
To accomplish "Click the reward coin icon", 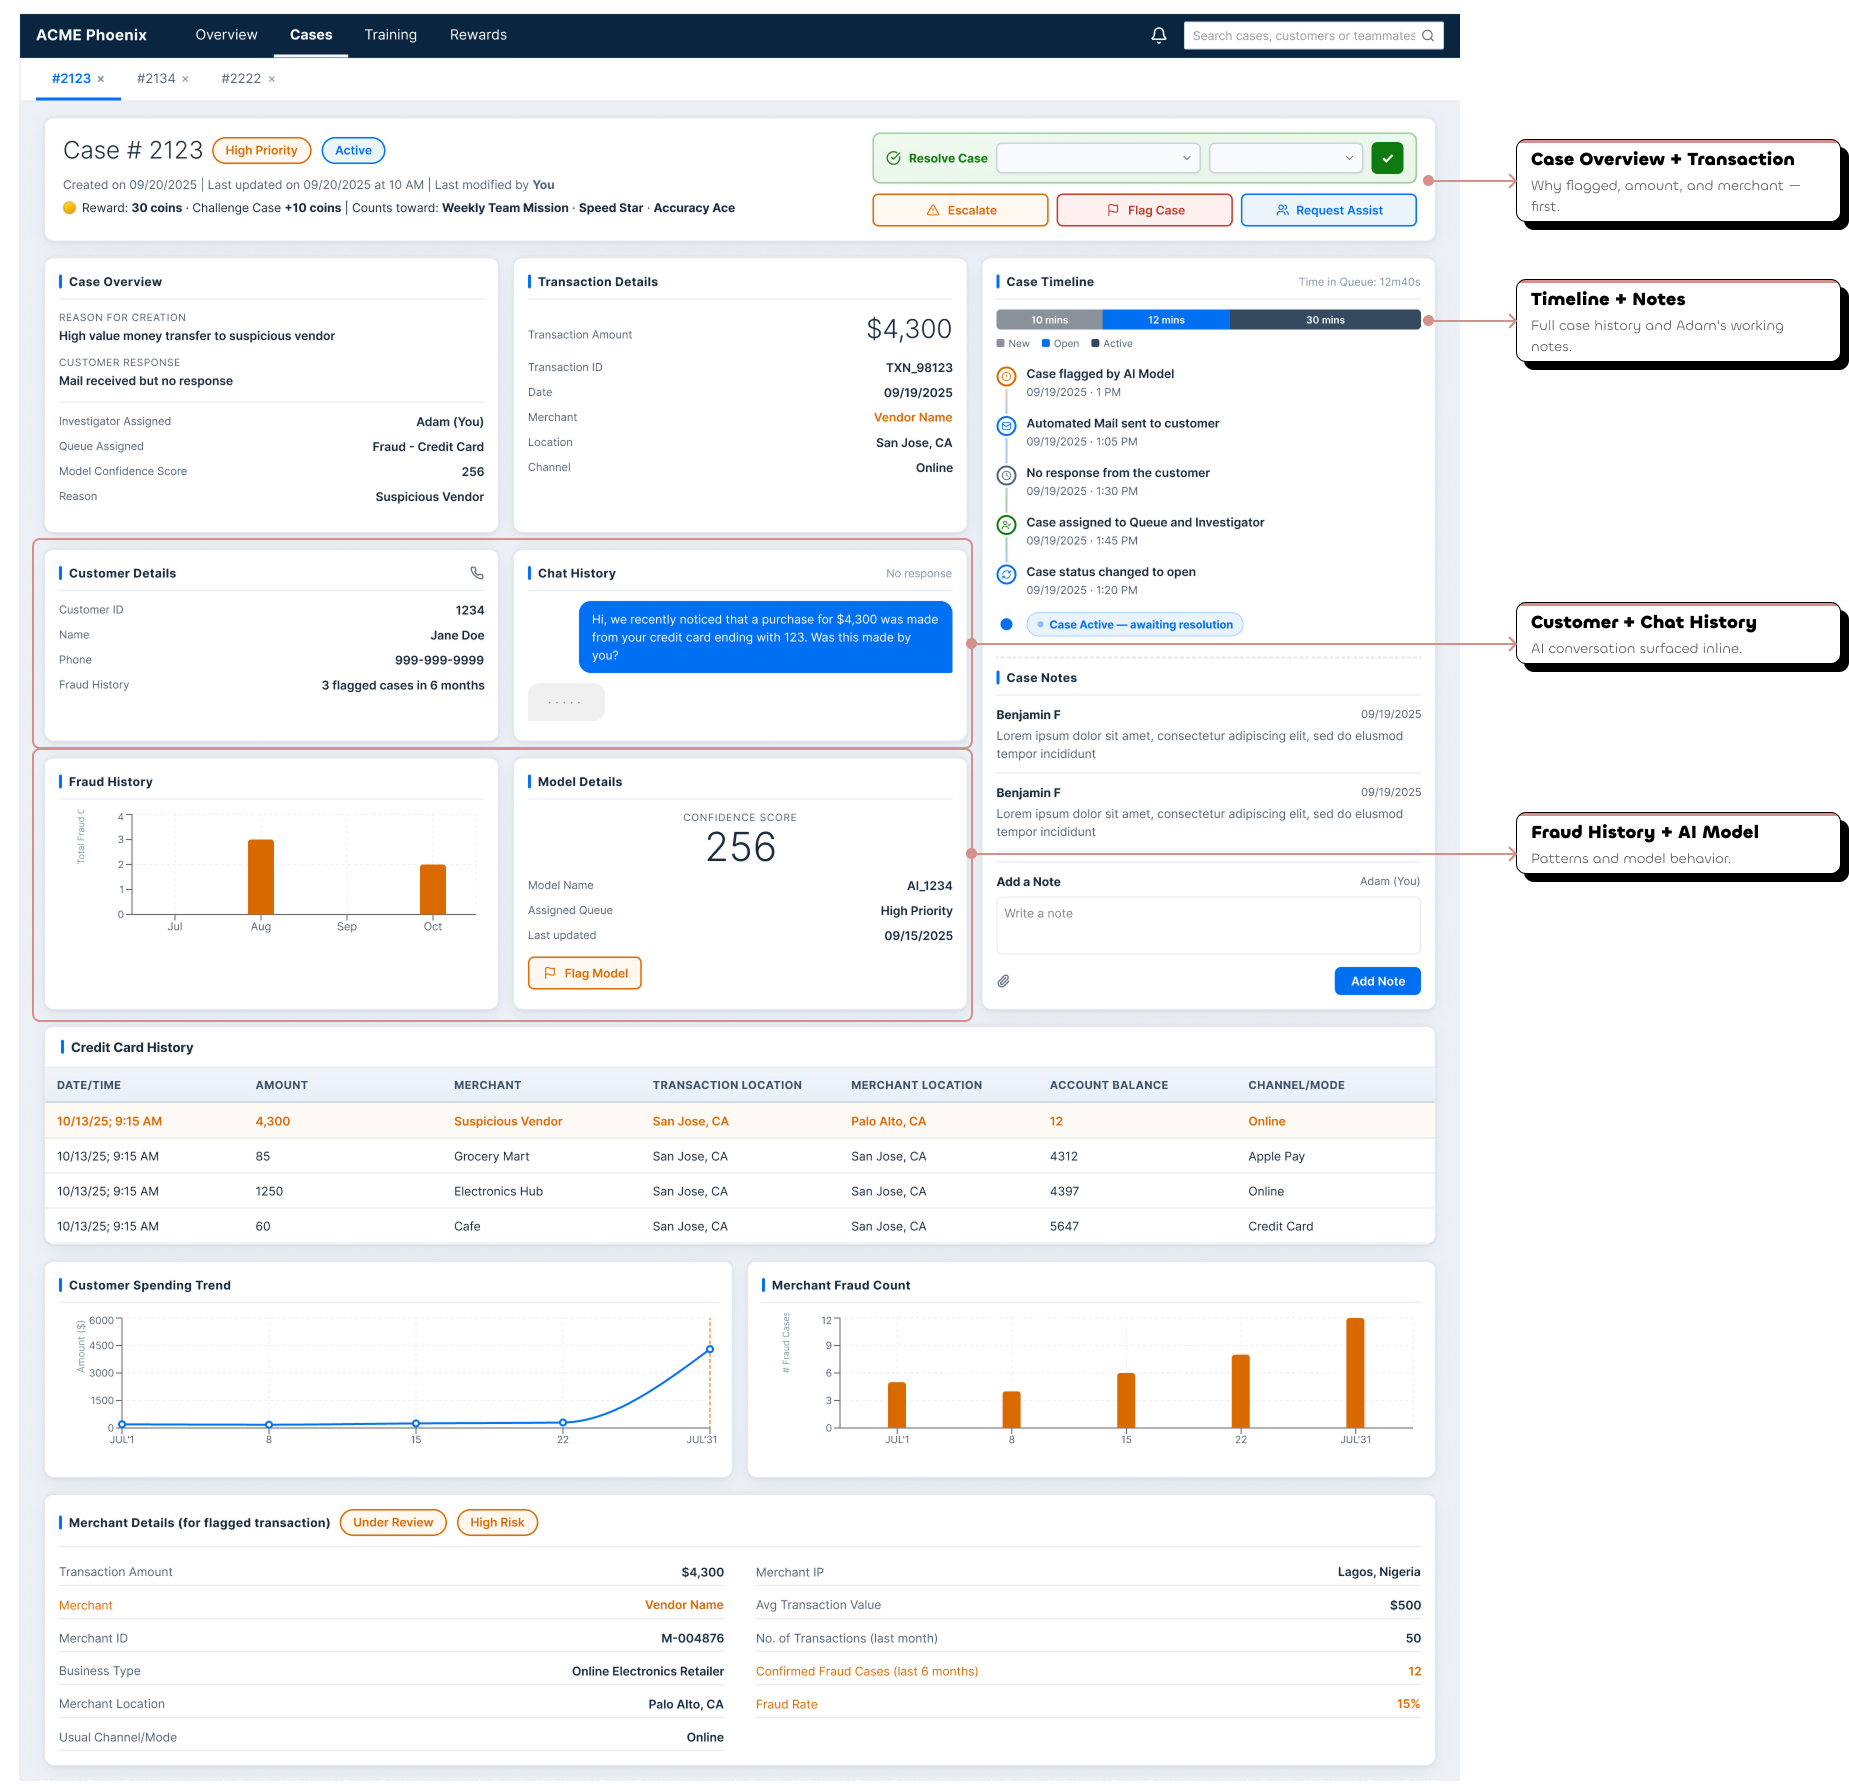I will point(69,208).
